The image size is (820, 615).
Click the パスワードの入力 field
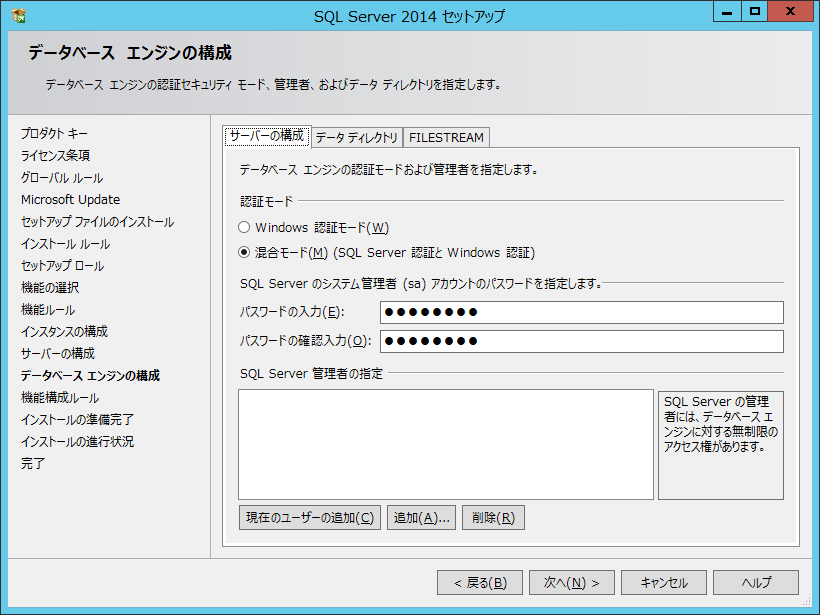(580, 313)
